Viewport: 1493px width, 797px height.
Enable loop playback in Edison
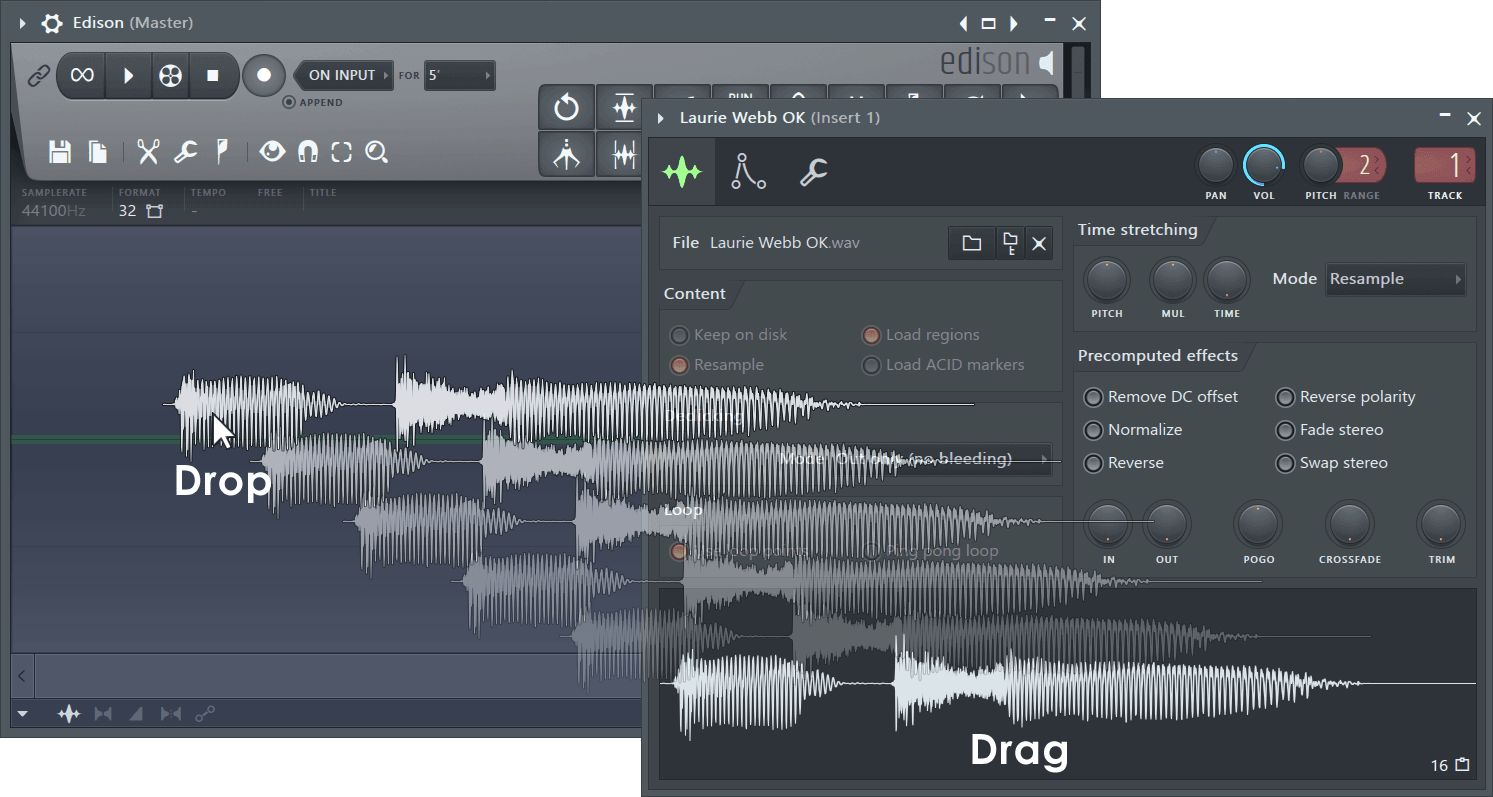[82, 76]
